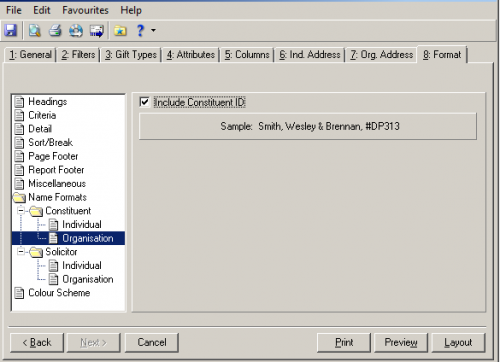Open the favourites folder star icon
This screenshot has height=362, width=500.
pyautogui.click(x=120, y=31)
